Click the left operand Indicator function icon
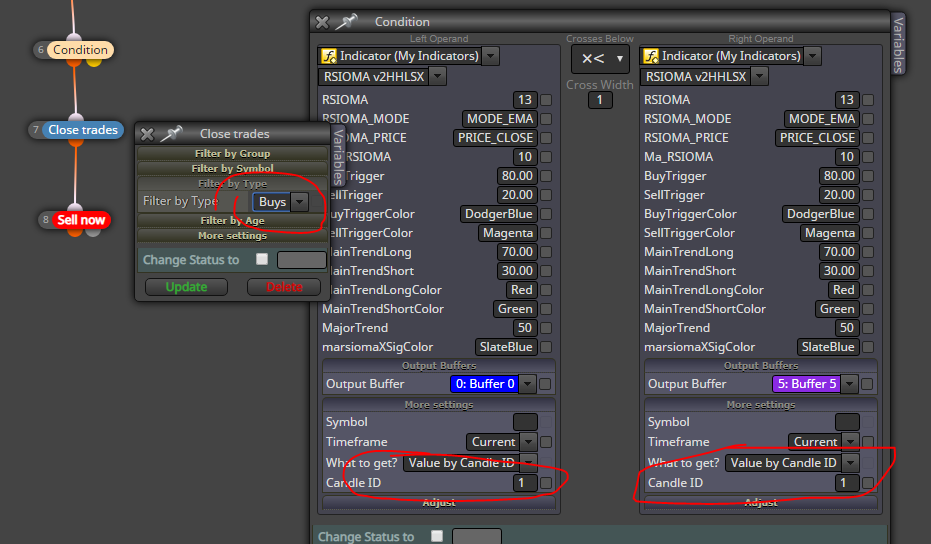 (328, 56)
